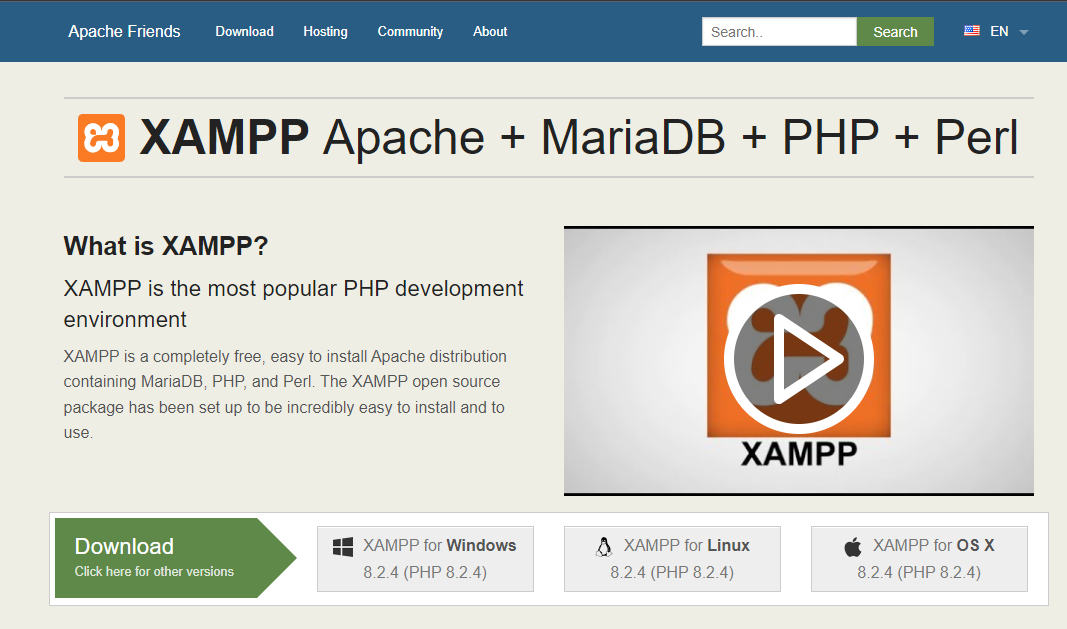
Task: Open the Community menu
Action: tap(410, 31)
